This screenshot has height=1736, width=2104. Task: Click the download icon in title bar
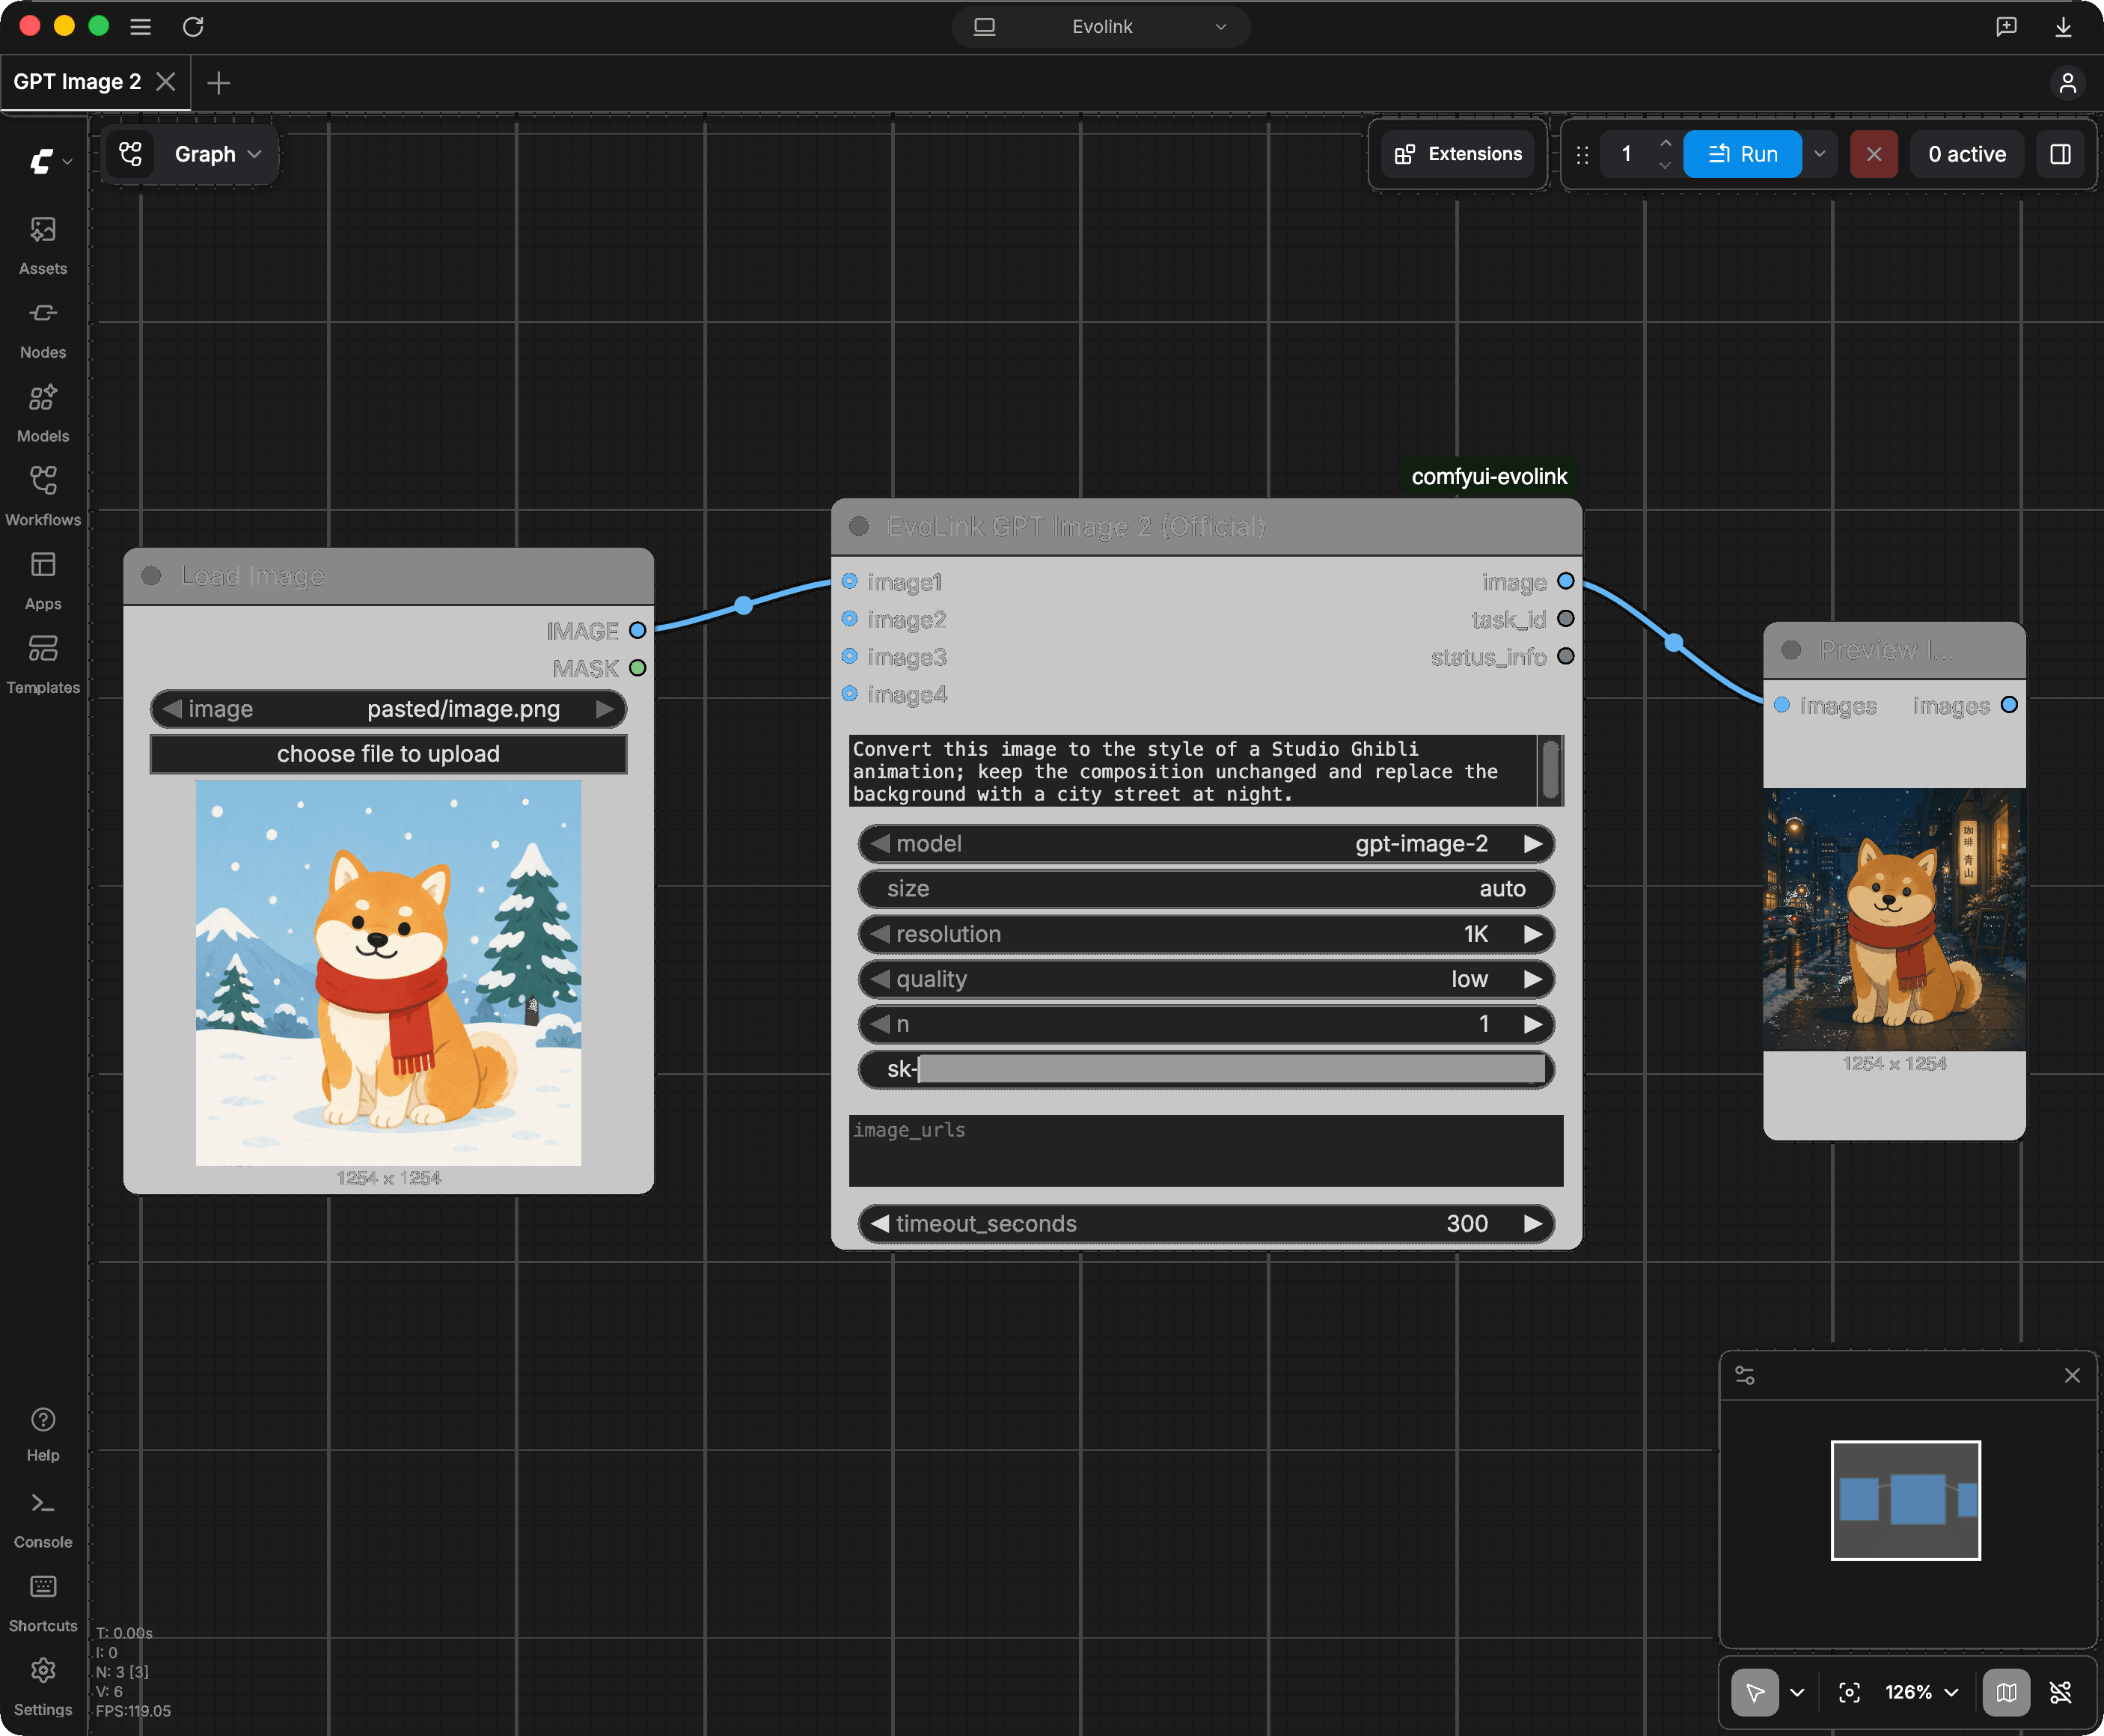[x=2063, y=27]
